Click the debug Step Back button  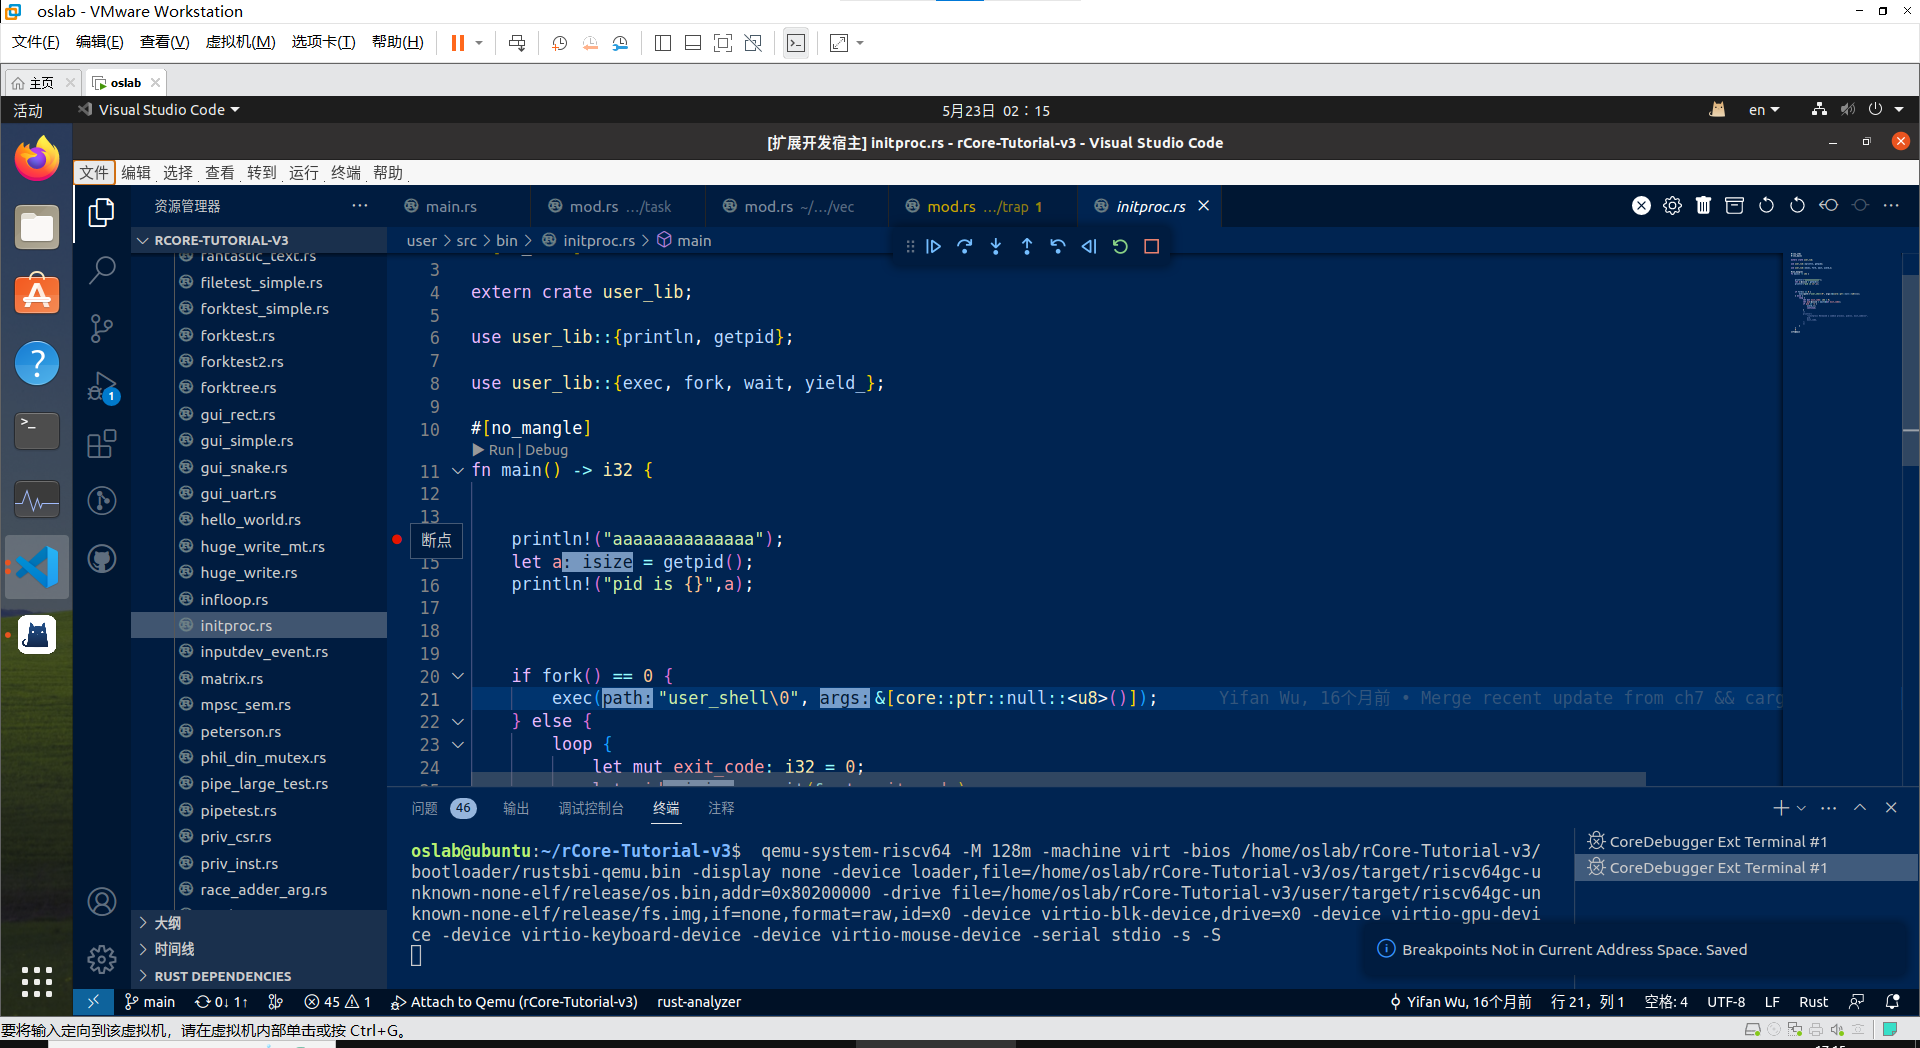point(1058,246)
